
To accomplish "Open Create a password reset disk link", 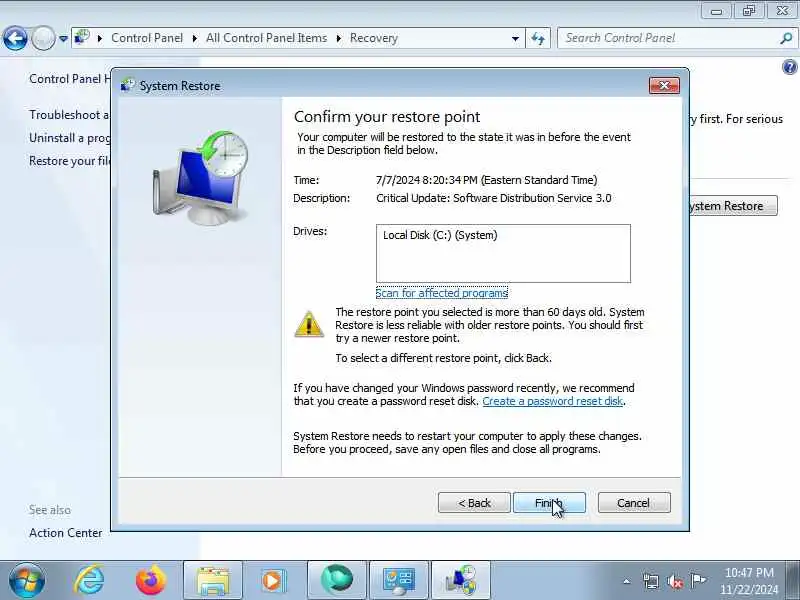I will coord(553,401).
